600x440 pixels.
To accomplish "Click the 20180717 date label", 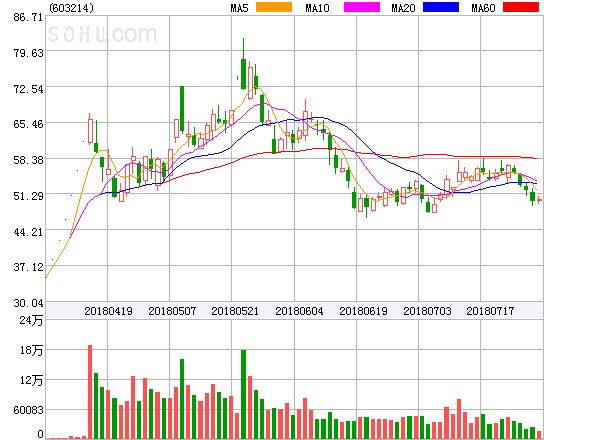I will [x=490, y=311].
